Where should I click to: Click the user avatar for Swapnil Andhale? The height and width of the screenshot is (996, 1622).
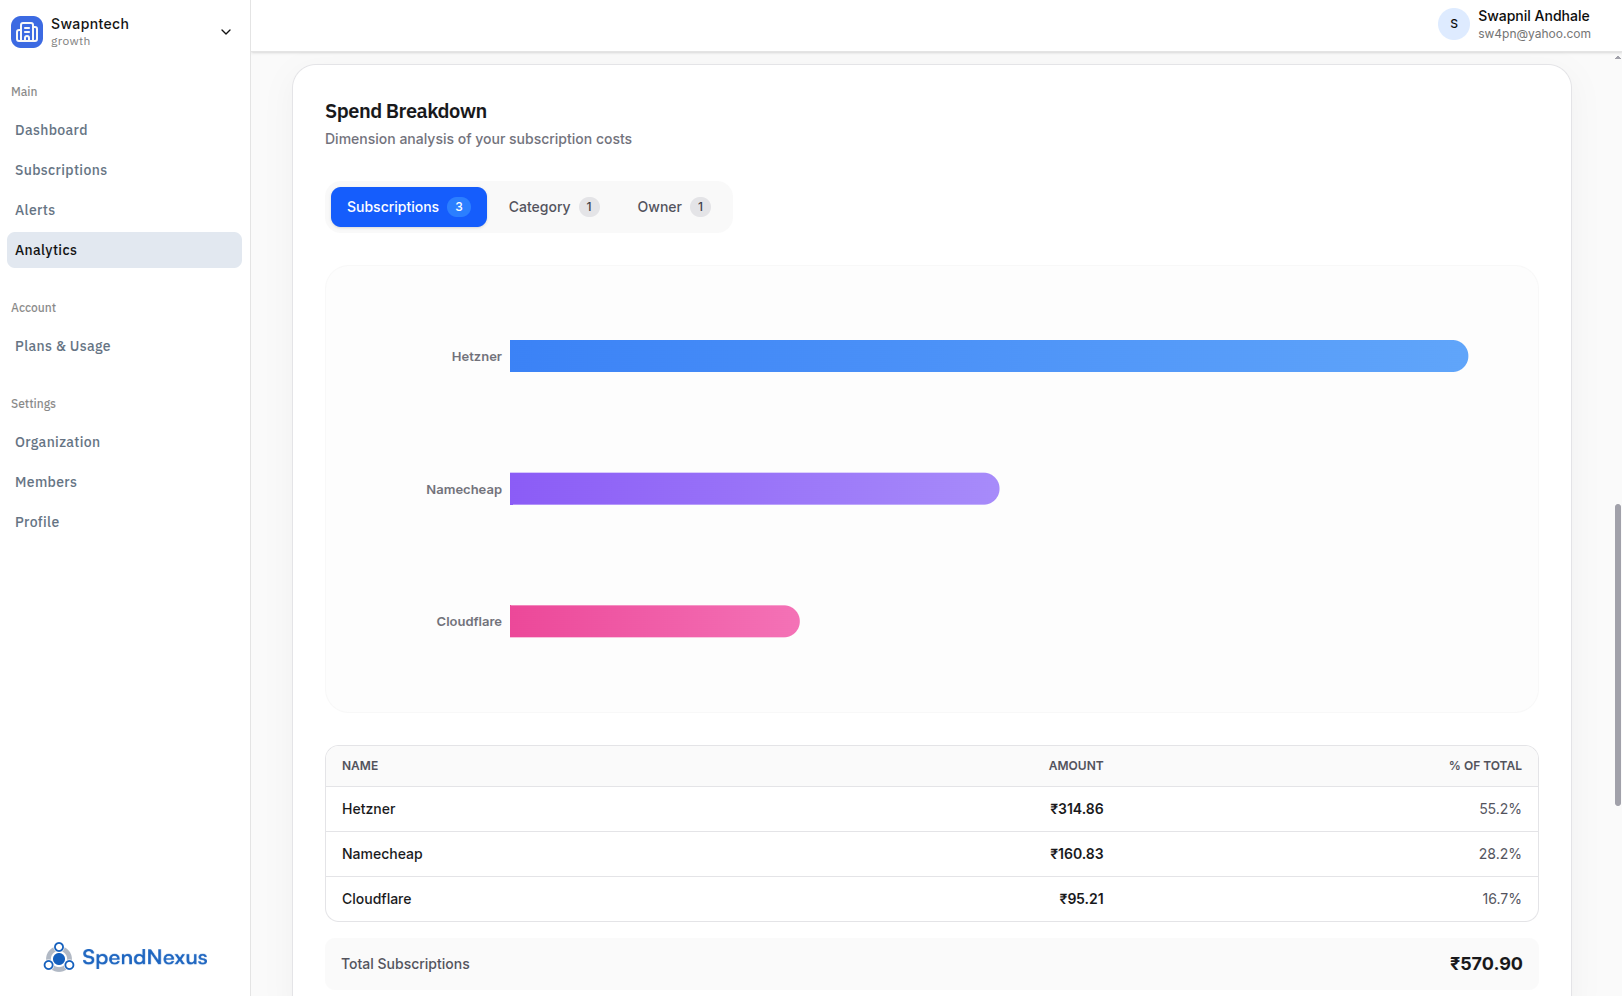1453,24
